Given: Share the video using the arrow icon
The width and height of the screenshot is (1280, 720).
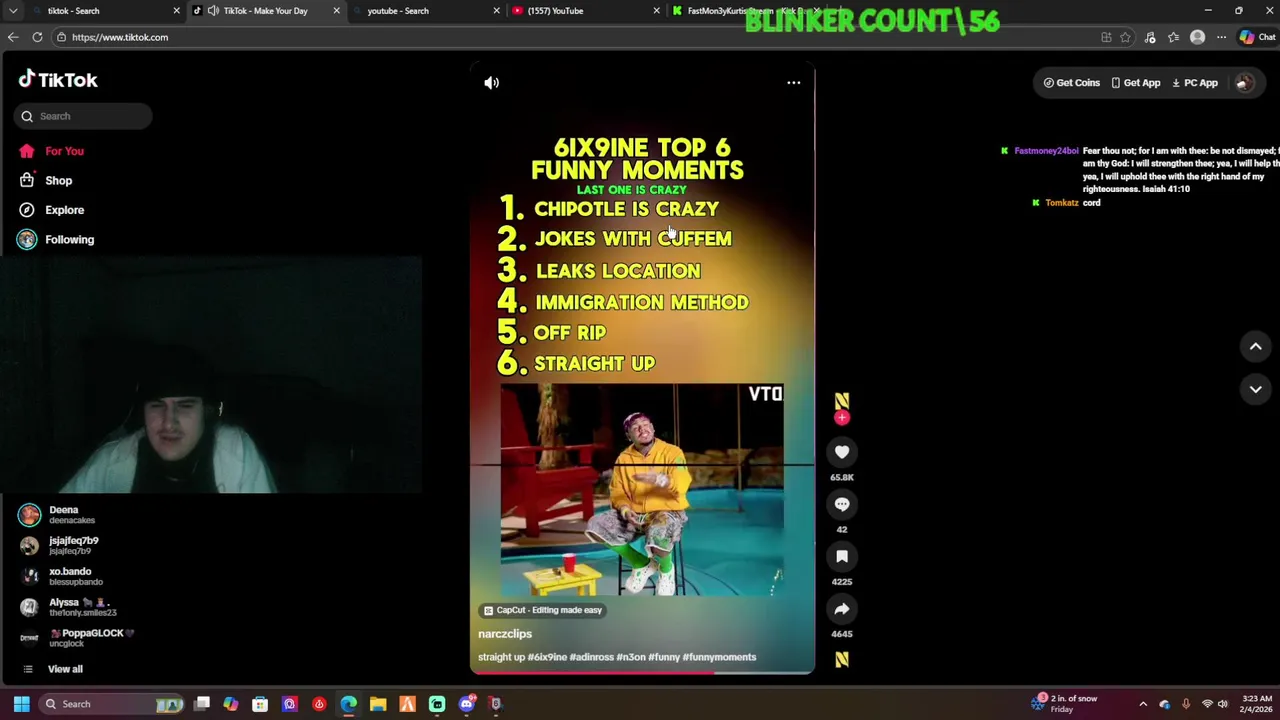Looking at the screenshot, I should pyautogui.click(x=842, y=608).
